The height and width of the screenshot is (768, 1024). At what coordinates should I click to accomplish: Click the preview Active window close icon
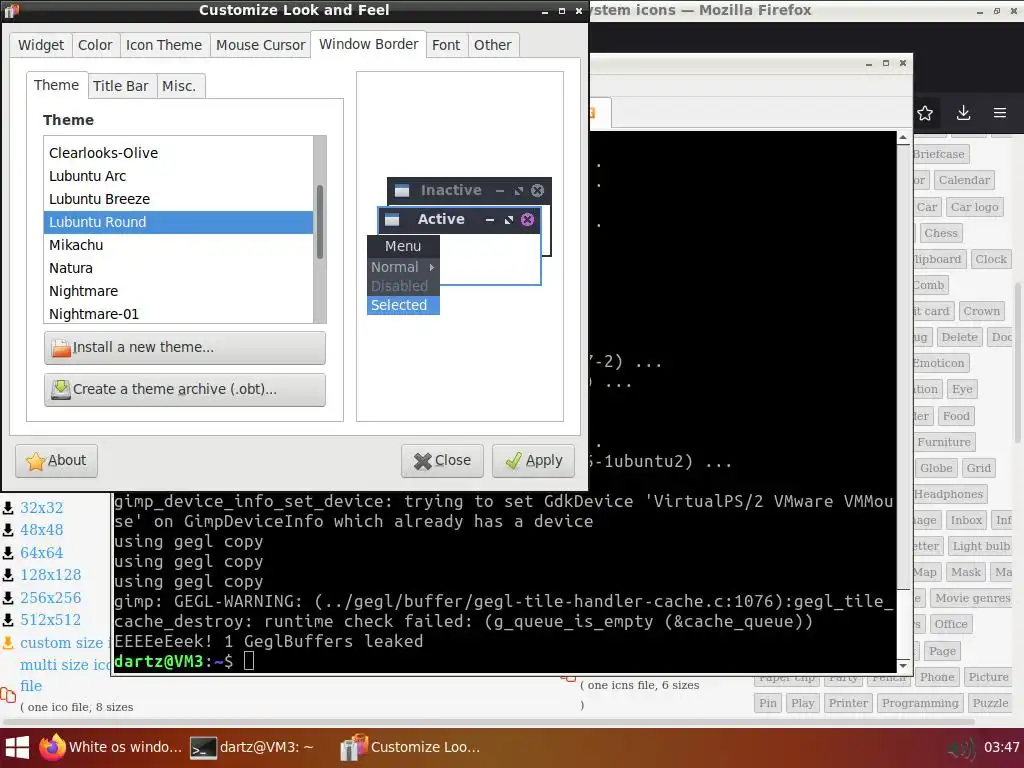528,219
